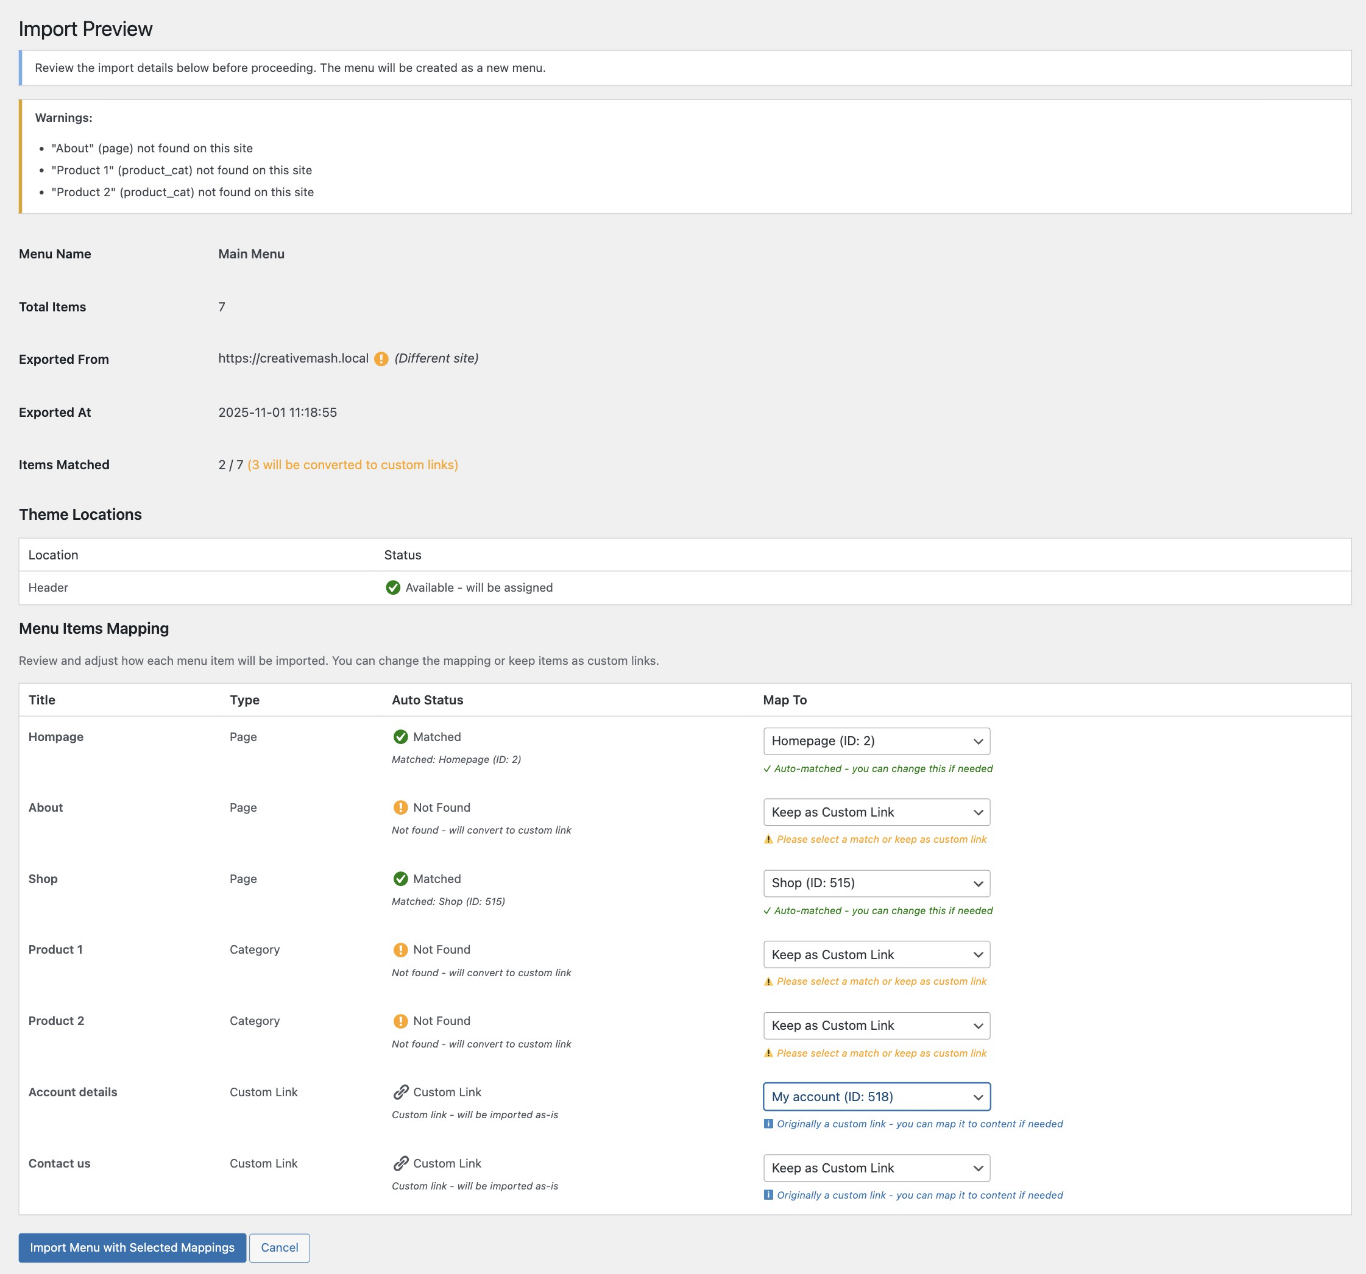Viewport: 1366px width, 1274px height.
Task: Click the orange warning icon beside creativemash.local URL
Action: tap(381, 359)
